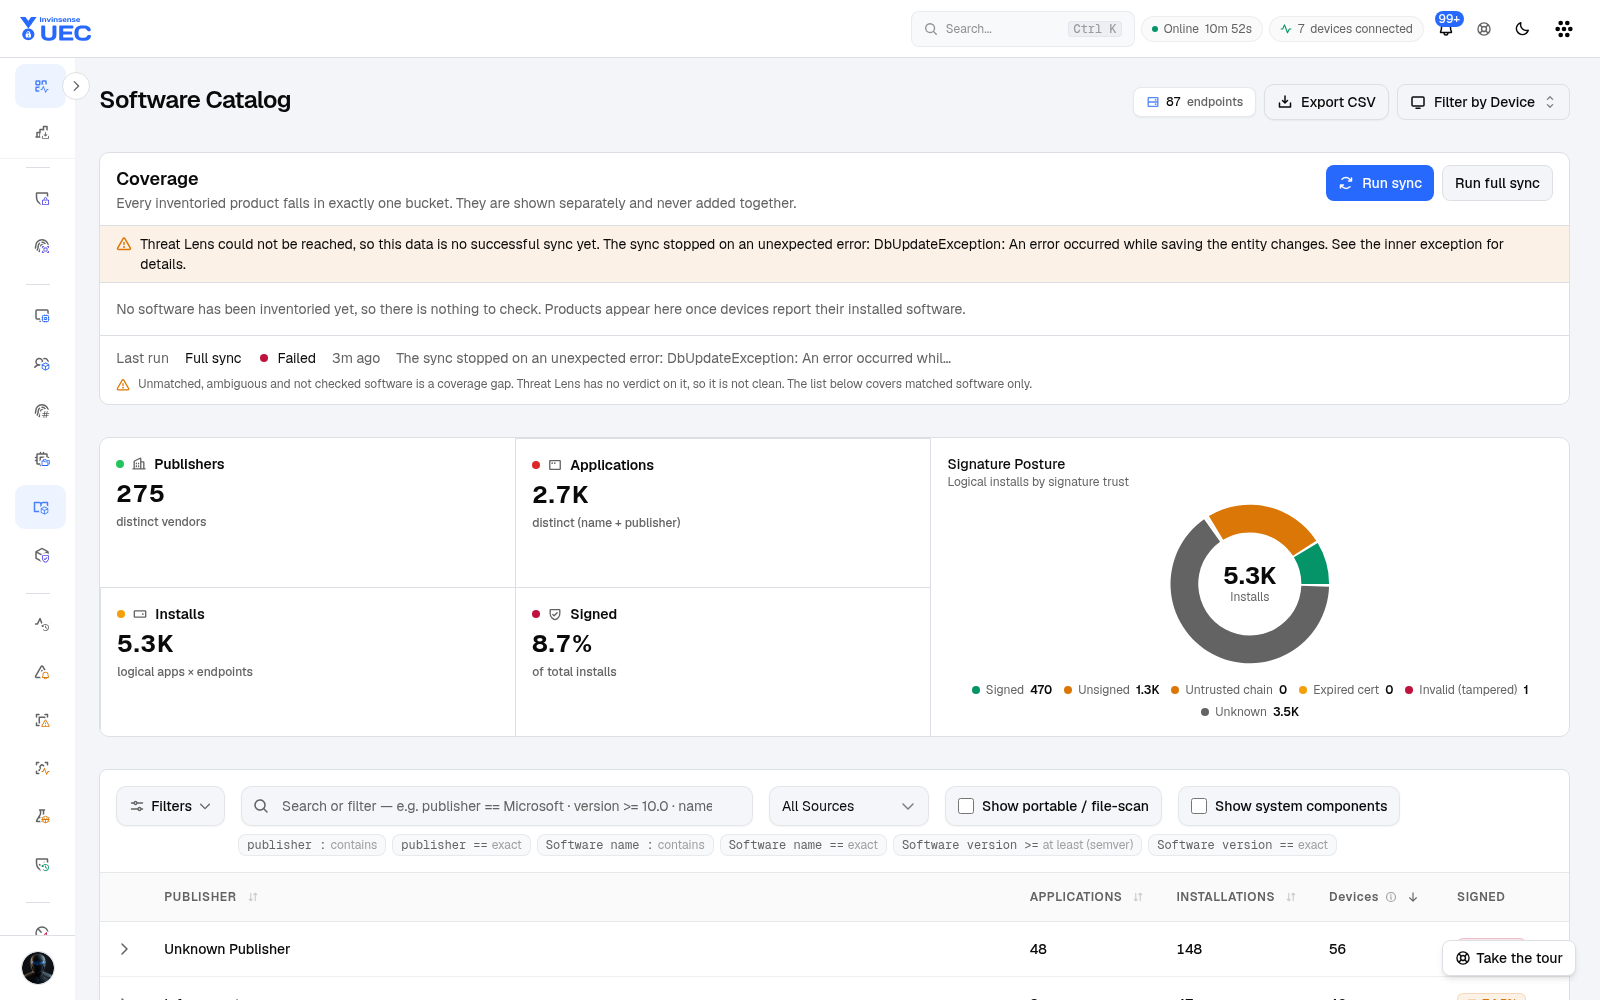Screen dimensions: 1600x1000
Task: Open the apps grid icon in header
Action: click(1564, 29)
